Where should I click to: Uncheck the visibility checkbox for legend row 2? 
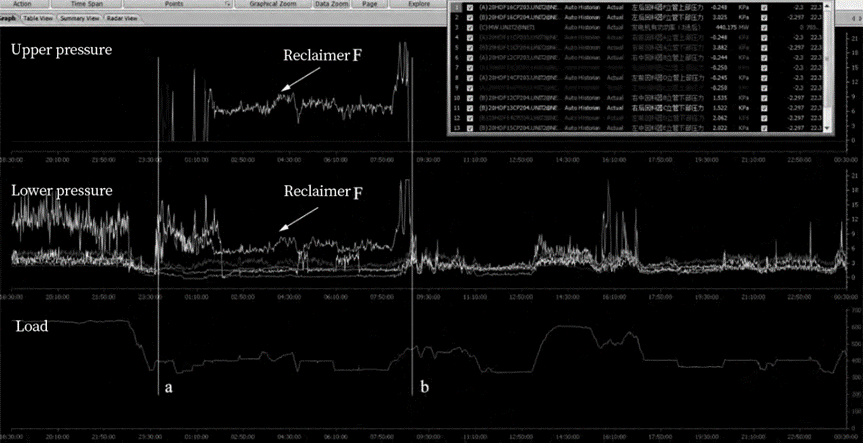470,18
